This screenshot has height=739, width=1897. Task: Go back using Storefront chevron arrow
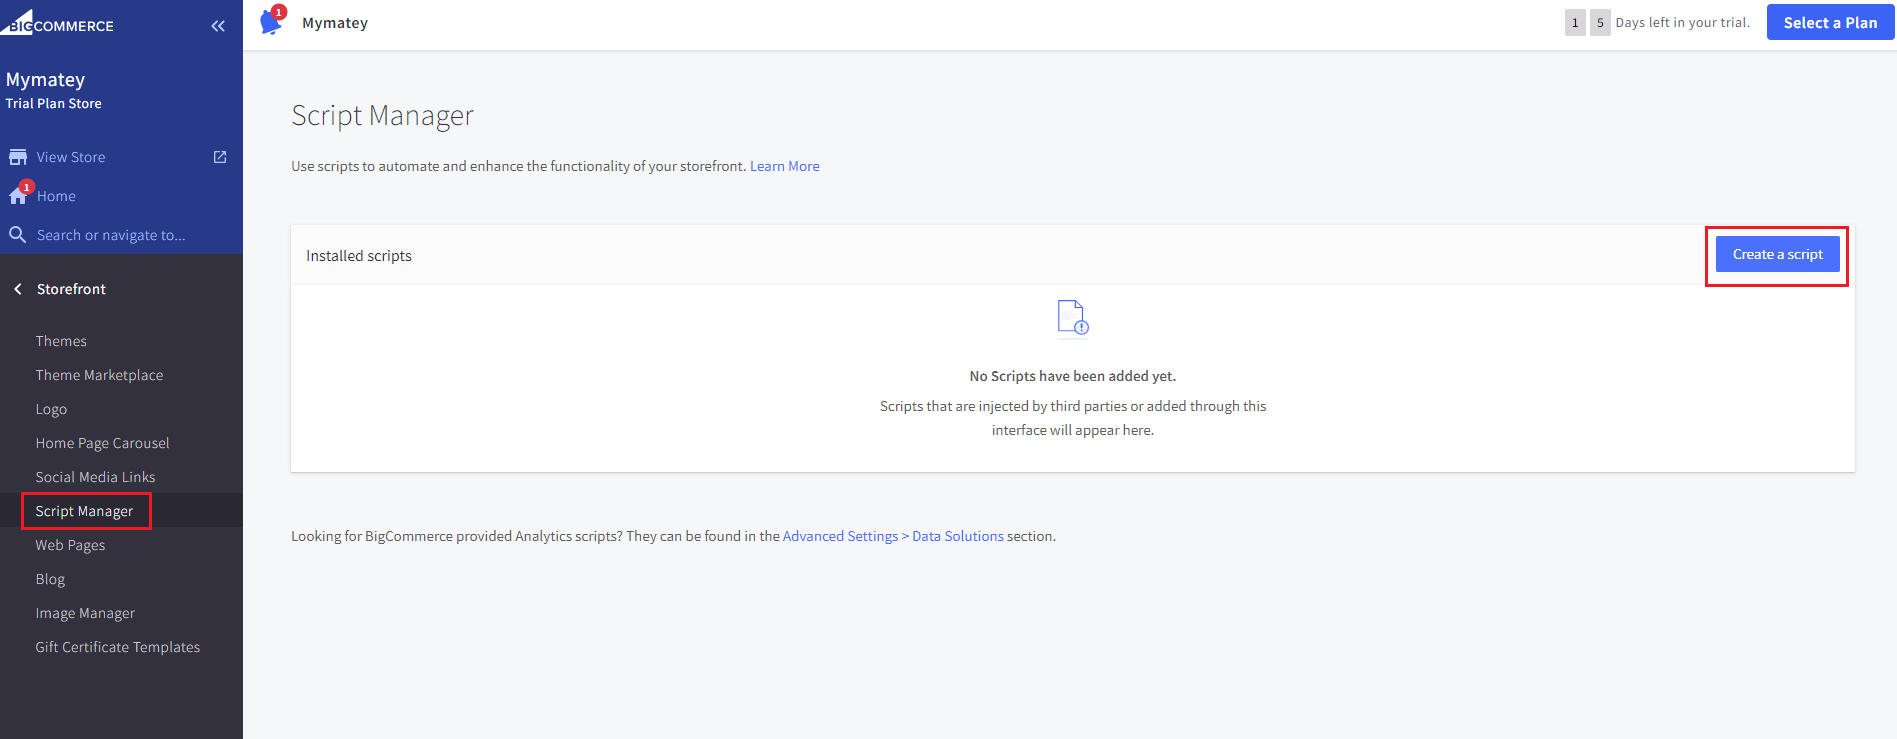(x=18, y=289)
